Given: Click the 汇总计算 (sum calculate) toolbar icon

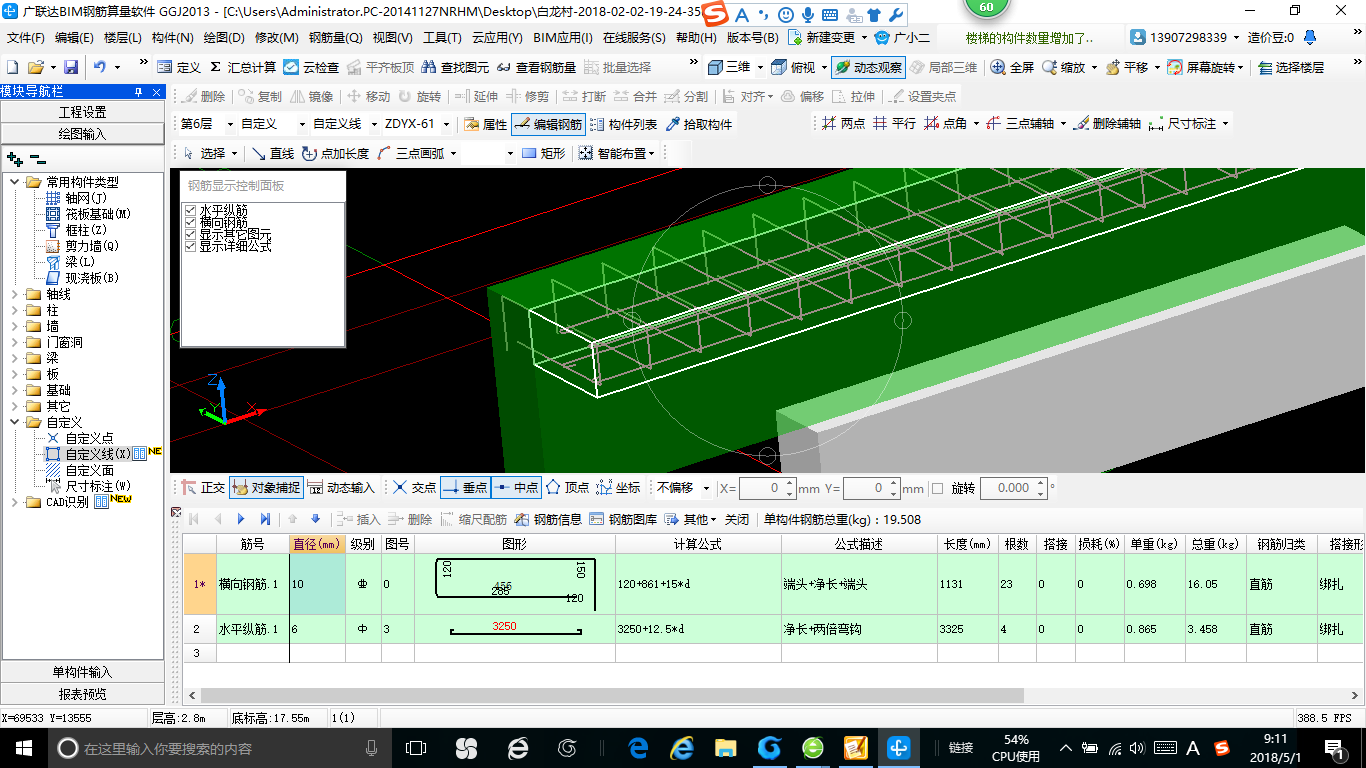Looking at the screenshot, I should [x=243, y=67].
